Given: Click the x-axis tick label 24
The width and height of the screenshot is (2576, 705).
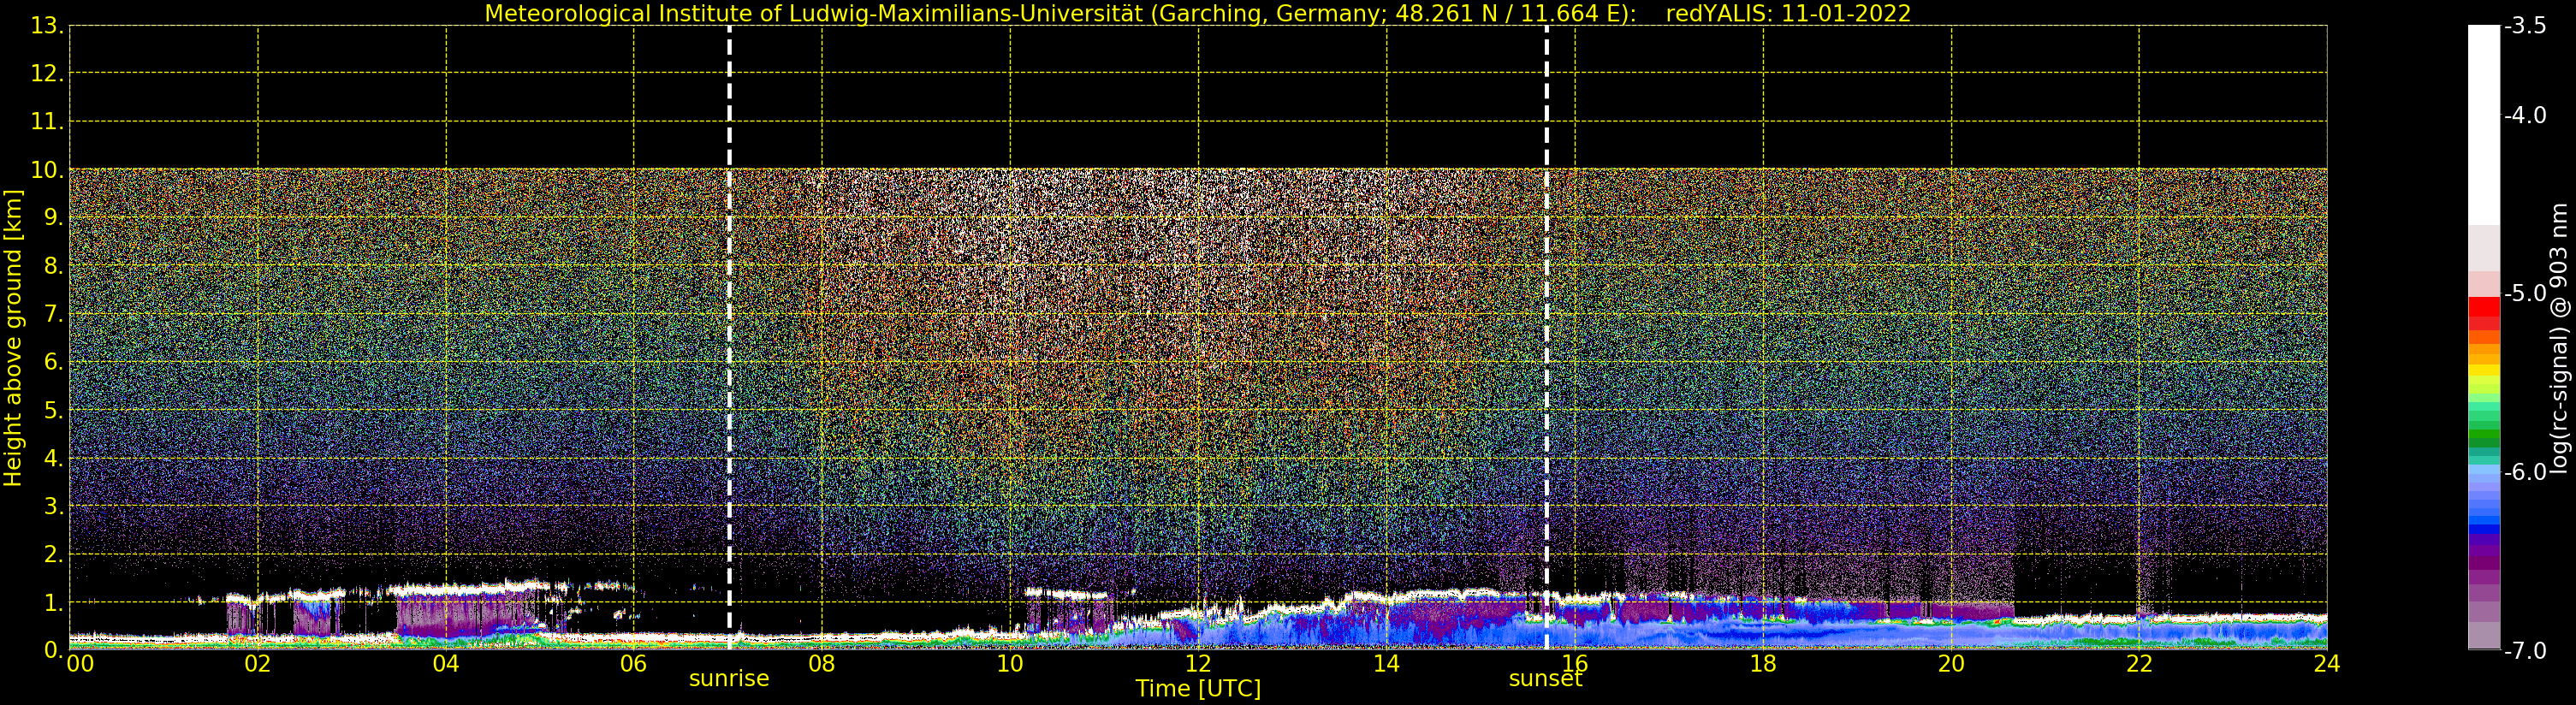Looking at the screenshot, I should [x=2327, y=664].
